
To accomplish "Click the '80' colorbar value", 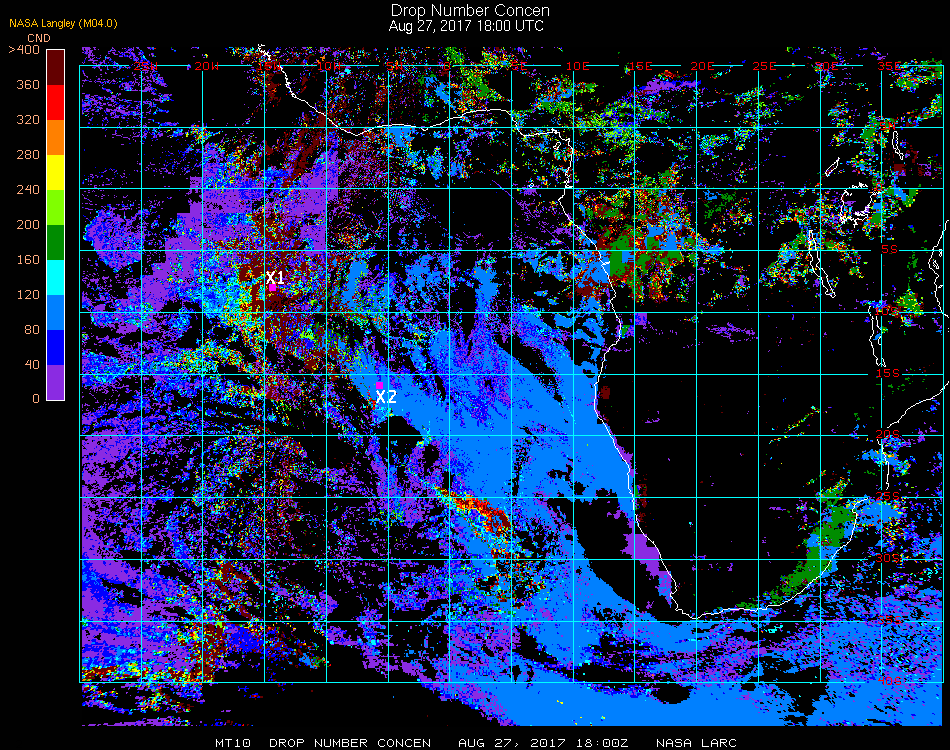I will 32,330.
